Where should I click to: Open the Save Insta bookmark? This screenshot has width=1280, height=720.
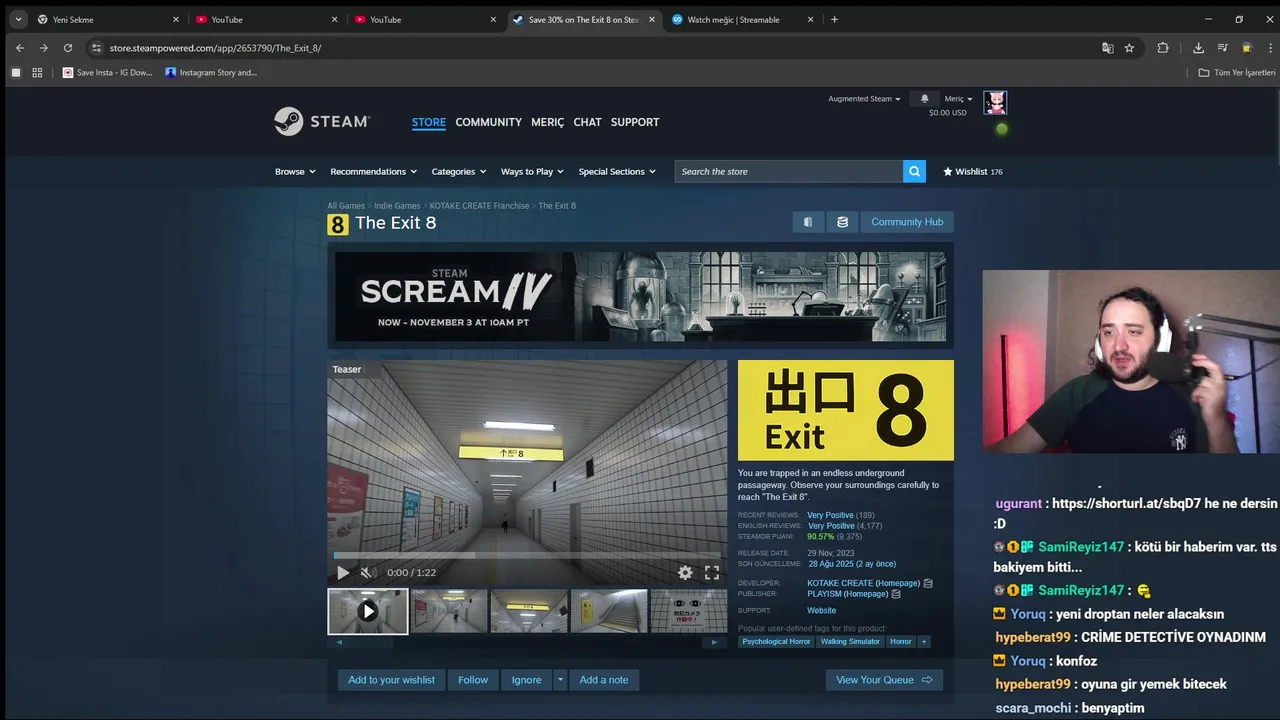(x=107, y=72)
